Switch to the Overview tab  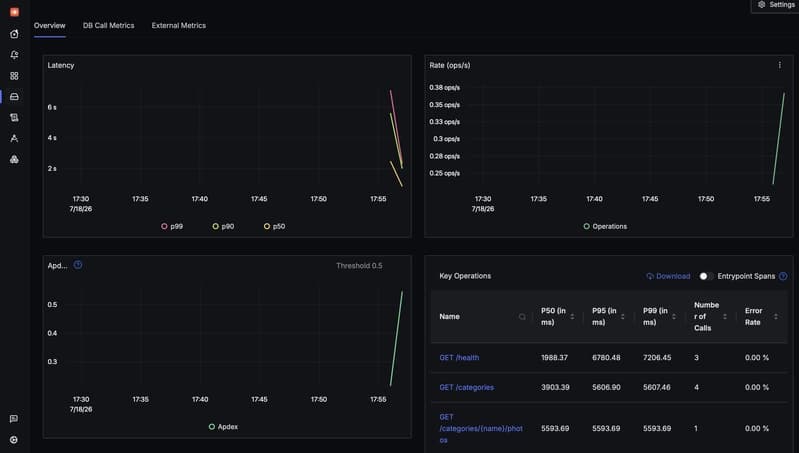pyautogui.click(x=49, y=25)
